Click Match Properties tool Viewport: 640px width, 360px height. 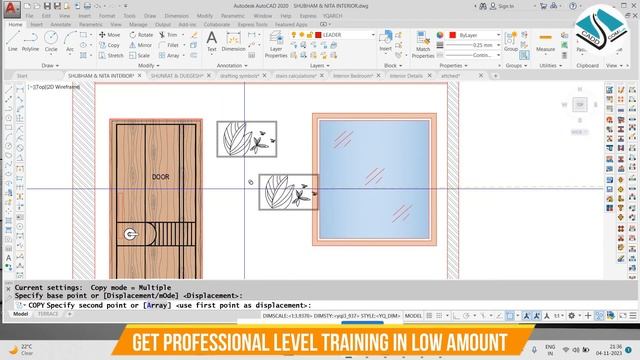tap(423, 45)
